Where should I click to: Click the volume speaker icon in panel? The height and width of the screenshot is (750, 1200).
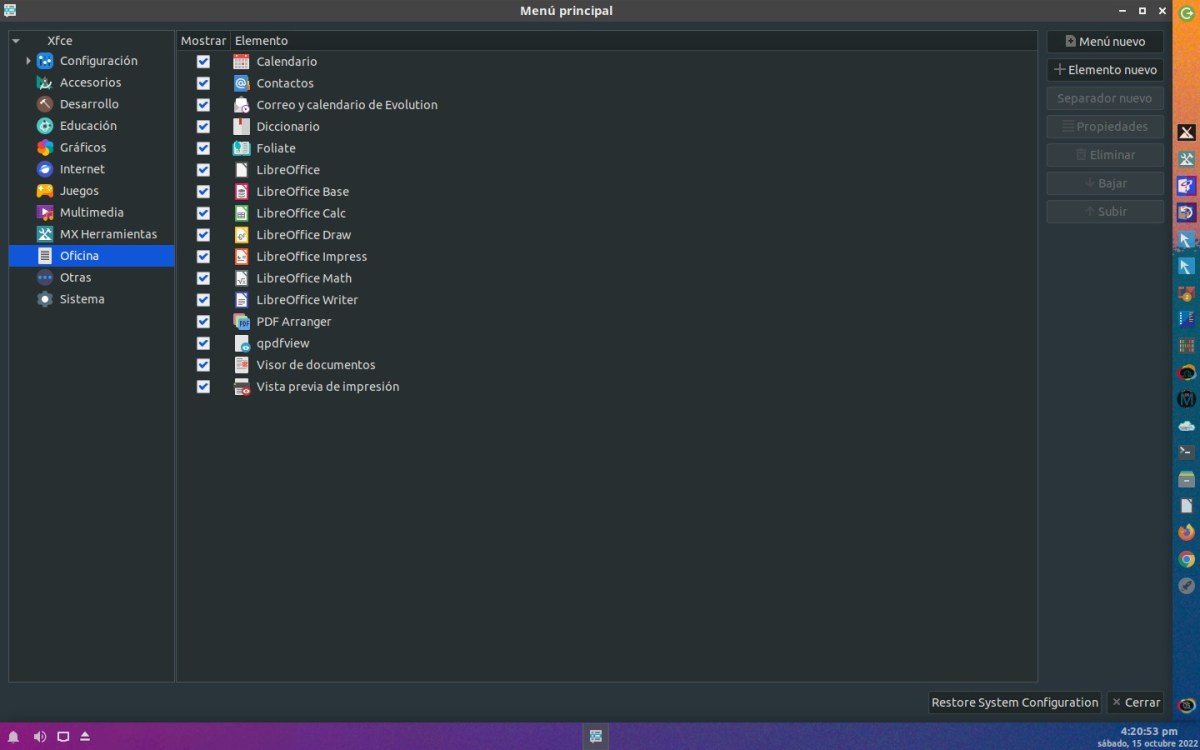pyautogui.click(x=40, y=737)
